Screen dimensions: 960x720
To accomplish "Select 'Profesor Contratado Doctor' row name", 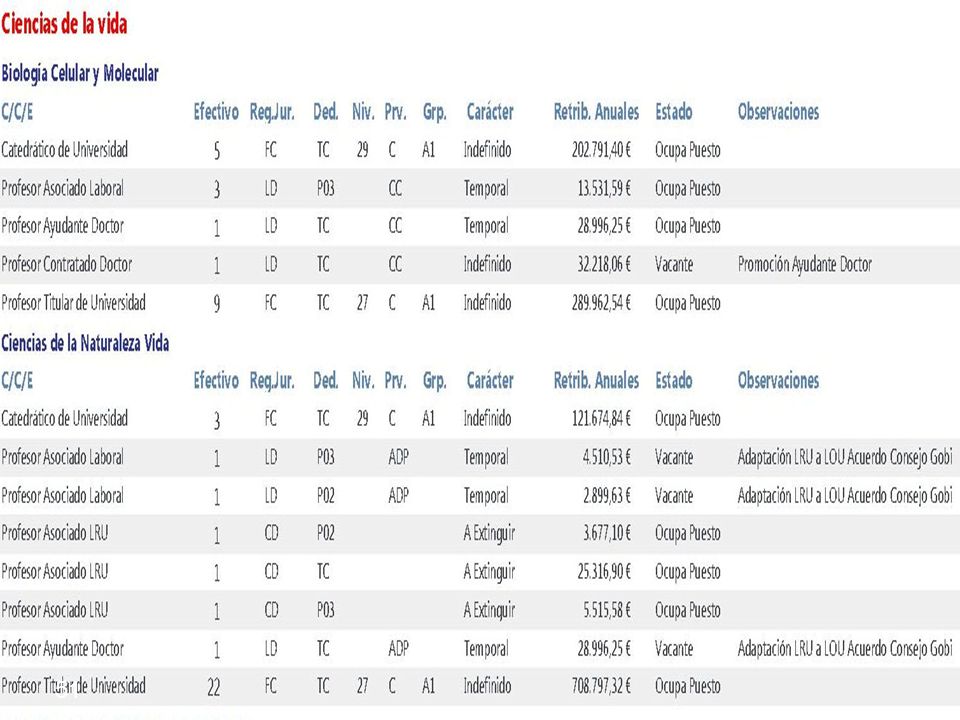I will pyautogui.click(x=67, y=264).
